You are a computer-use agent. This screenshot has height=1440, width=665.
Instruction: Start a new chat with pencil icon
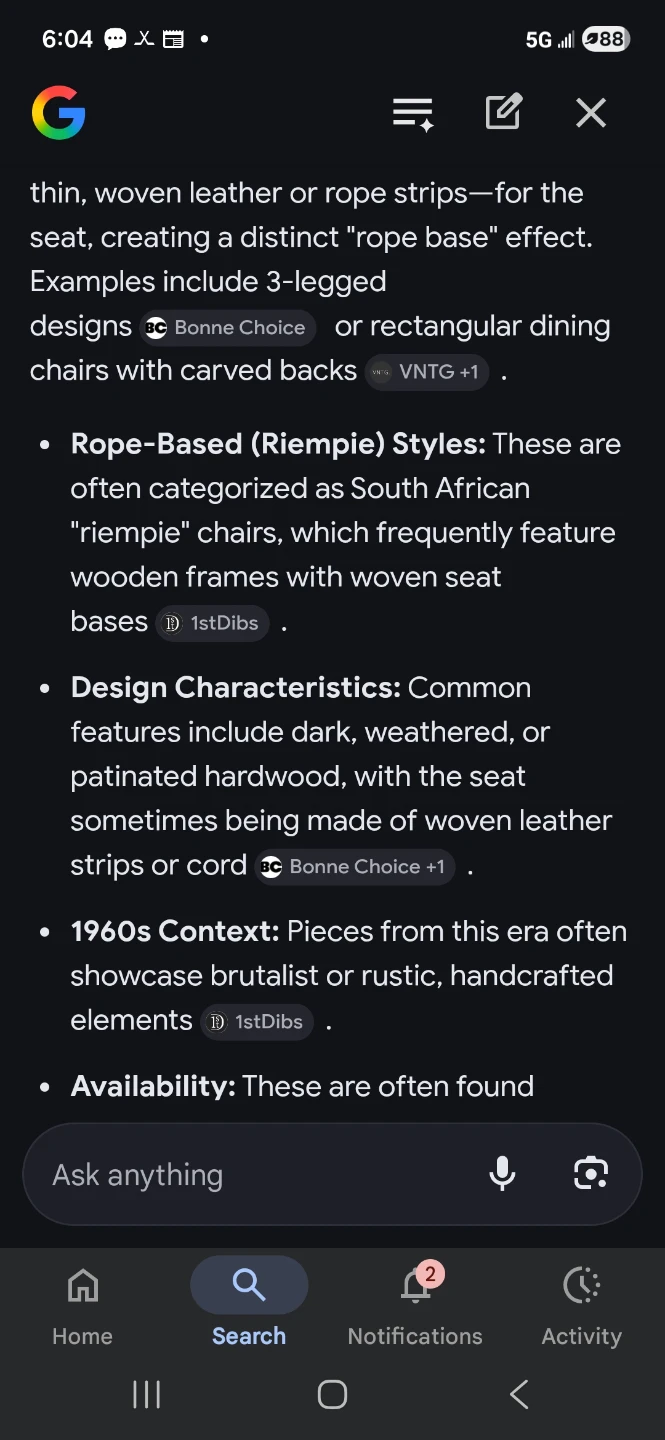(503, 112)
